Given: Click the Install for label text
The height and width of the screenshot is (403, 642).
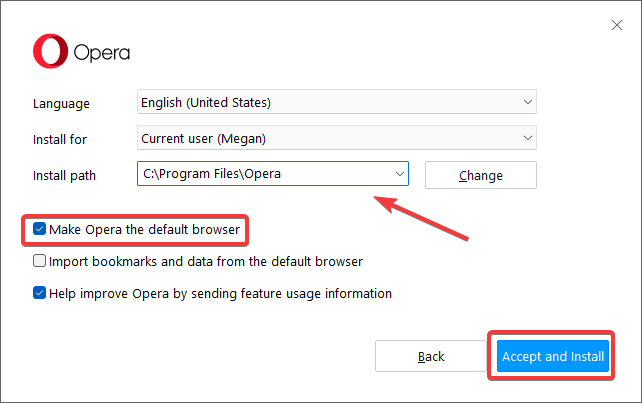Looking at the screenshot, I should 60,139.
